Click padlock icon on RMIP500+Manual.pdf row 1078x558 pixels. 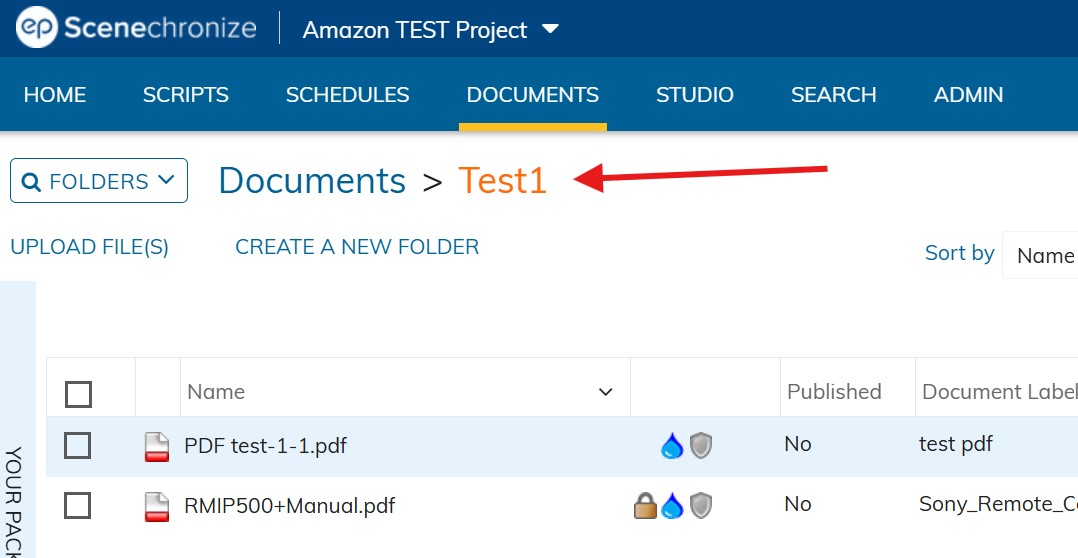[645, 506]
